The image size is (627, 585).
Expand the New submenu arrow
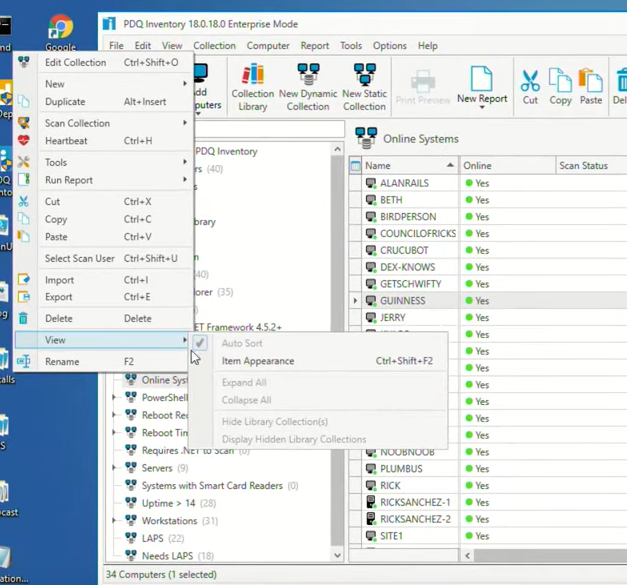185,84
